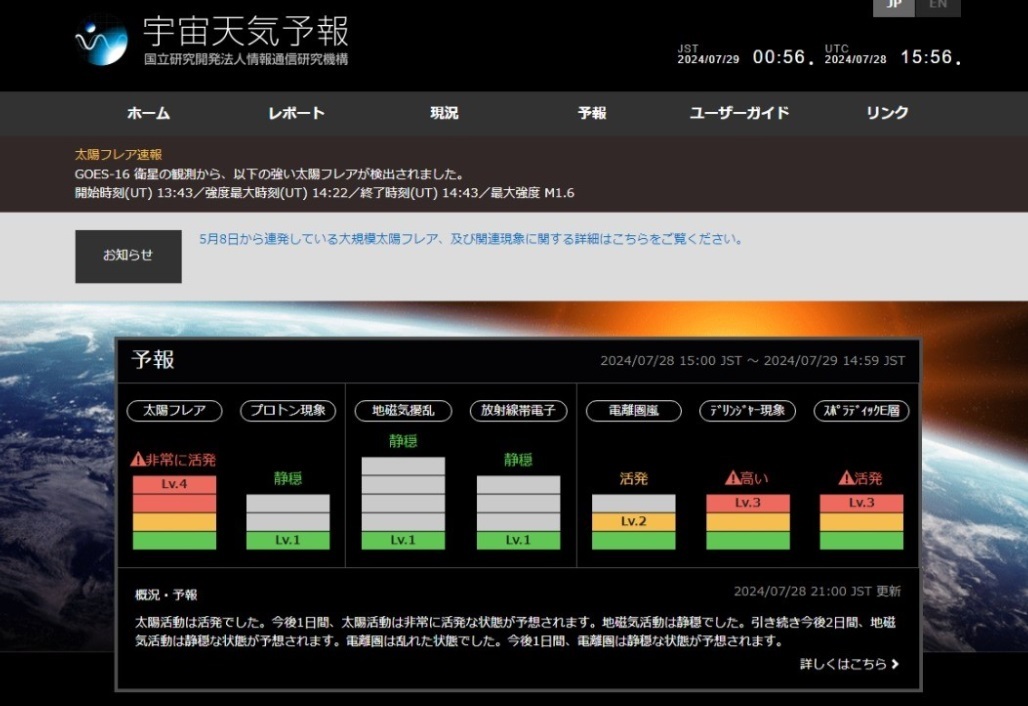Click the 宇宙天気予報 wave logo icon

tap(102, 41)
